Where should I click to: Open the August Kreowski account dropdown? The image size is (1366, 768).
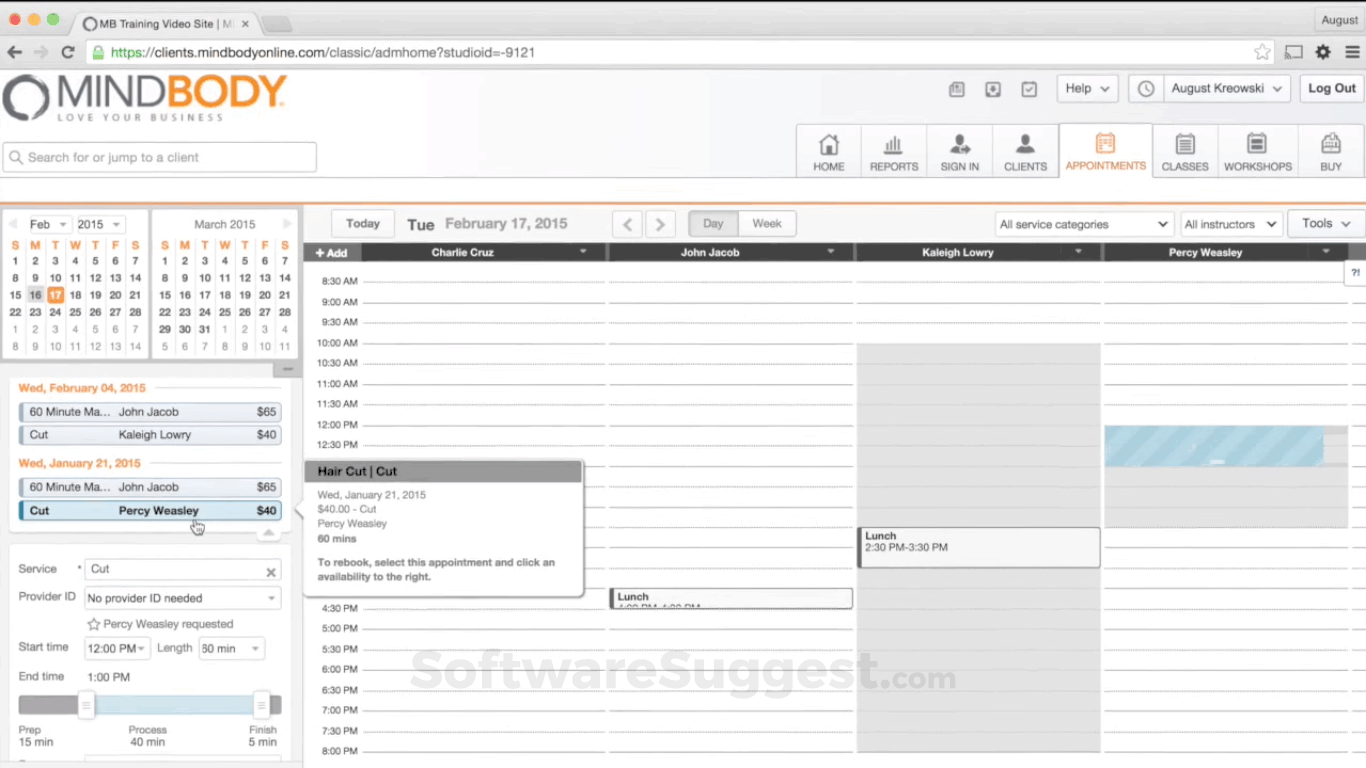click(x=1226, y=89)
